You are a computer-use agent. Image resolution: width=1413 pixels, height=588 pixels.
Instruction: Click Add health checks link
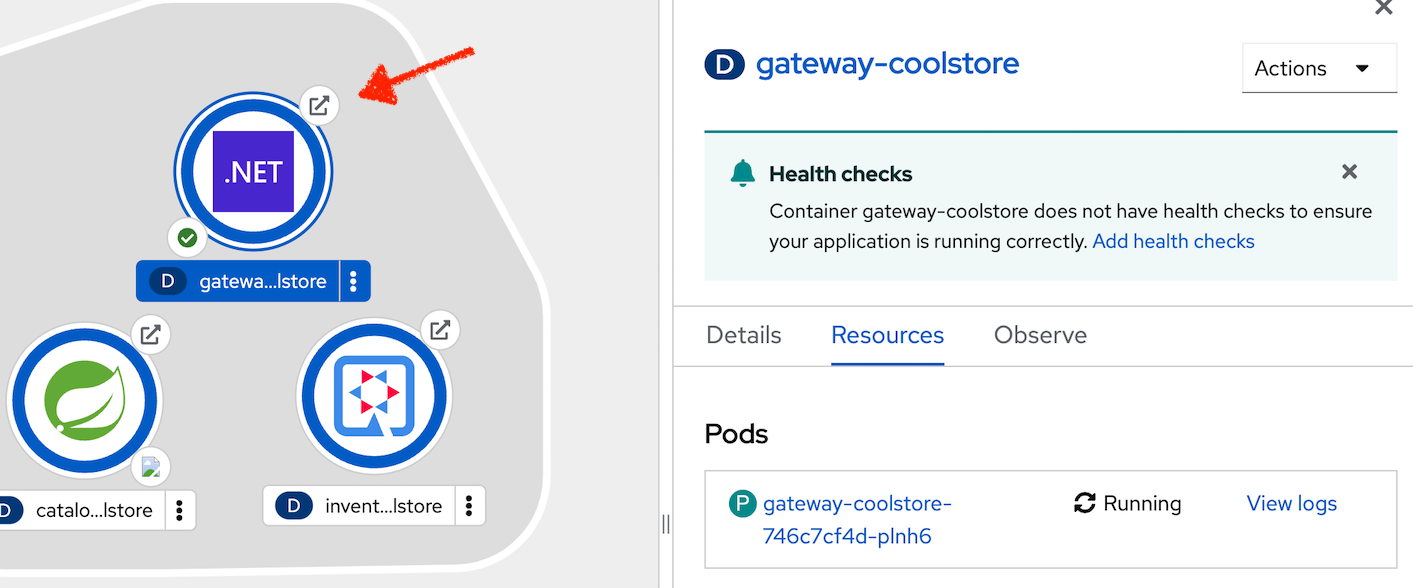[1173, 241]
